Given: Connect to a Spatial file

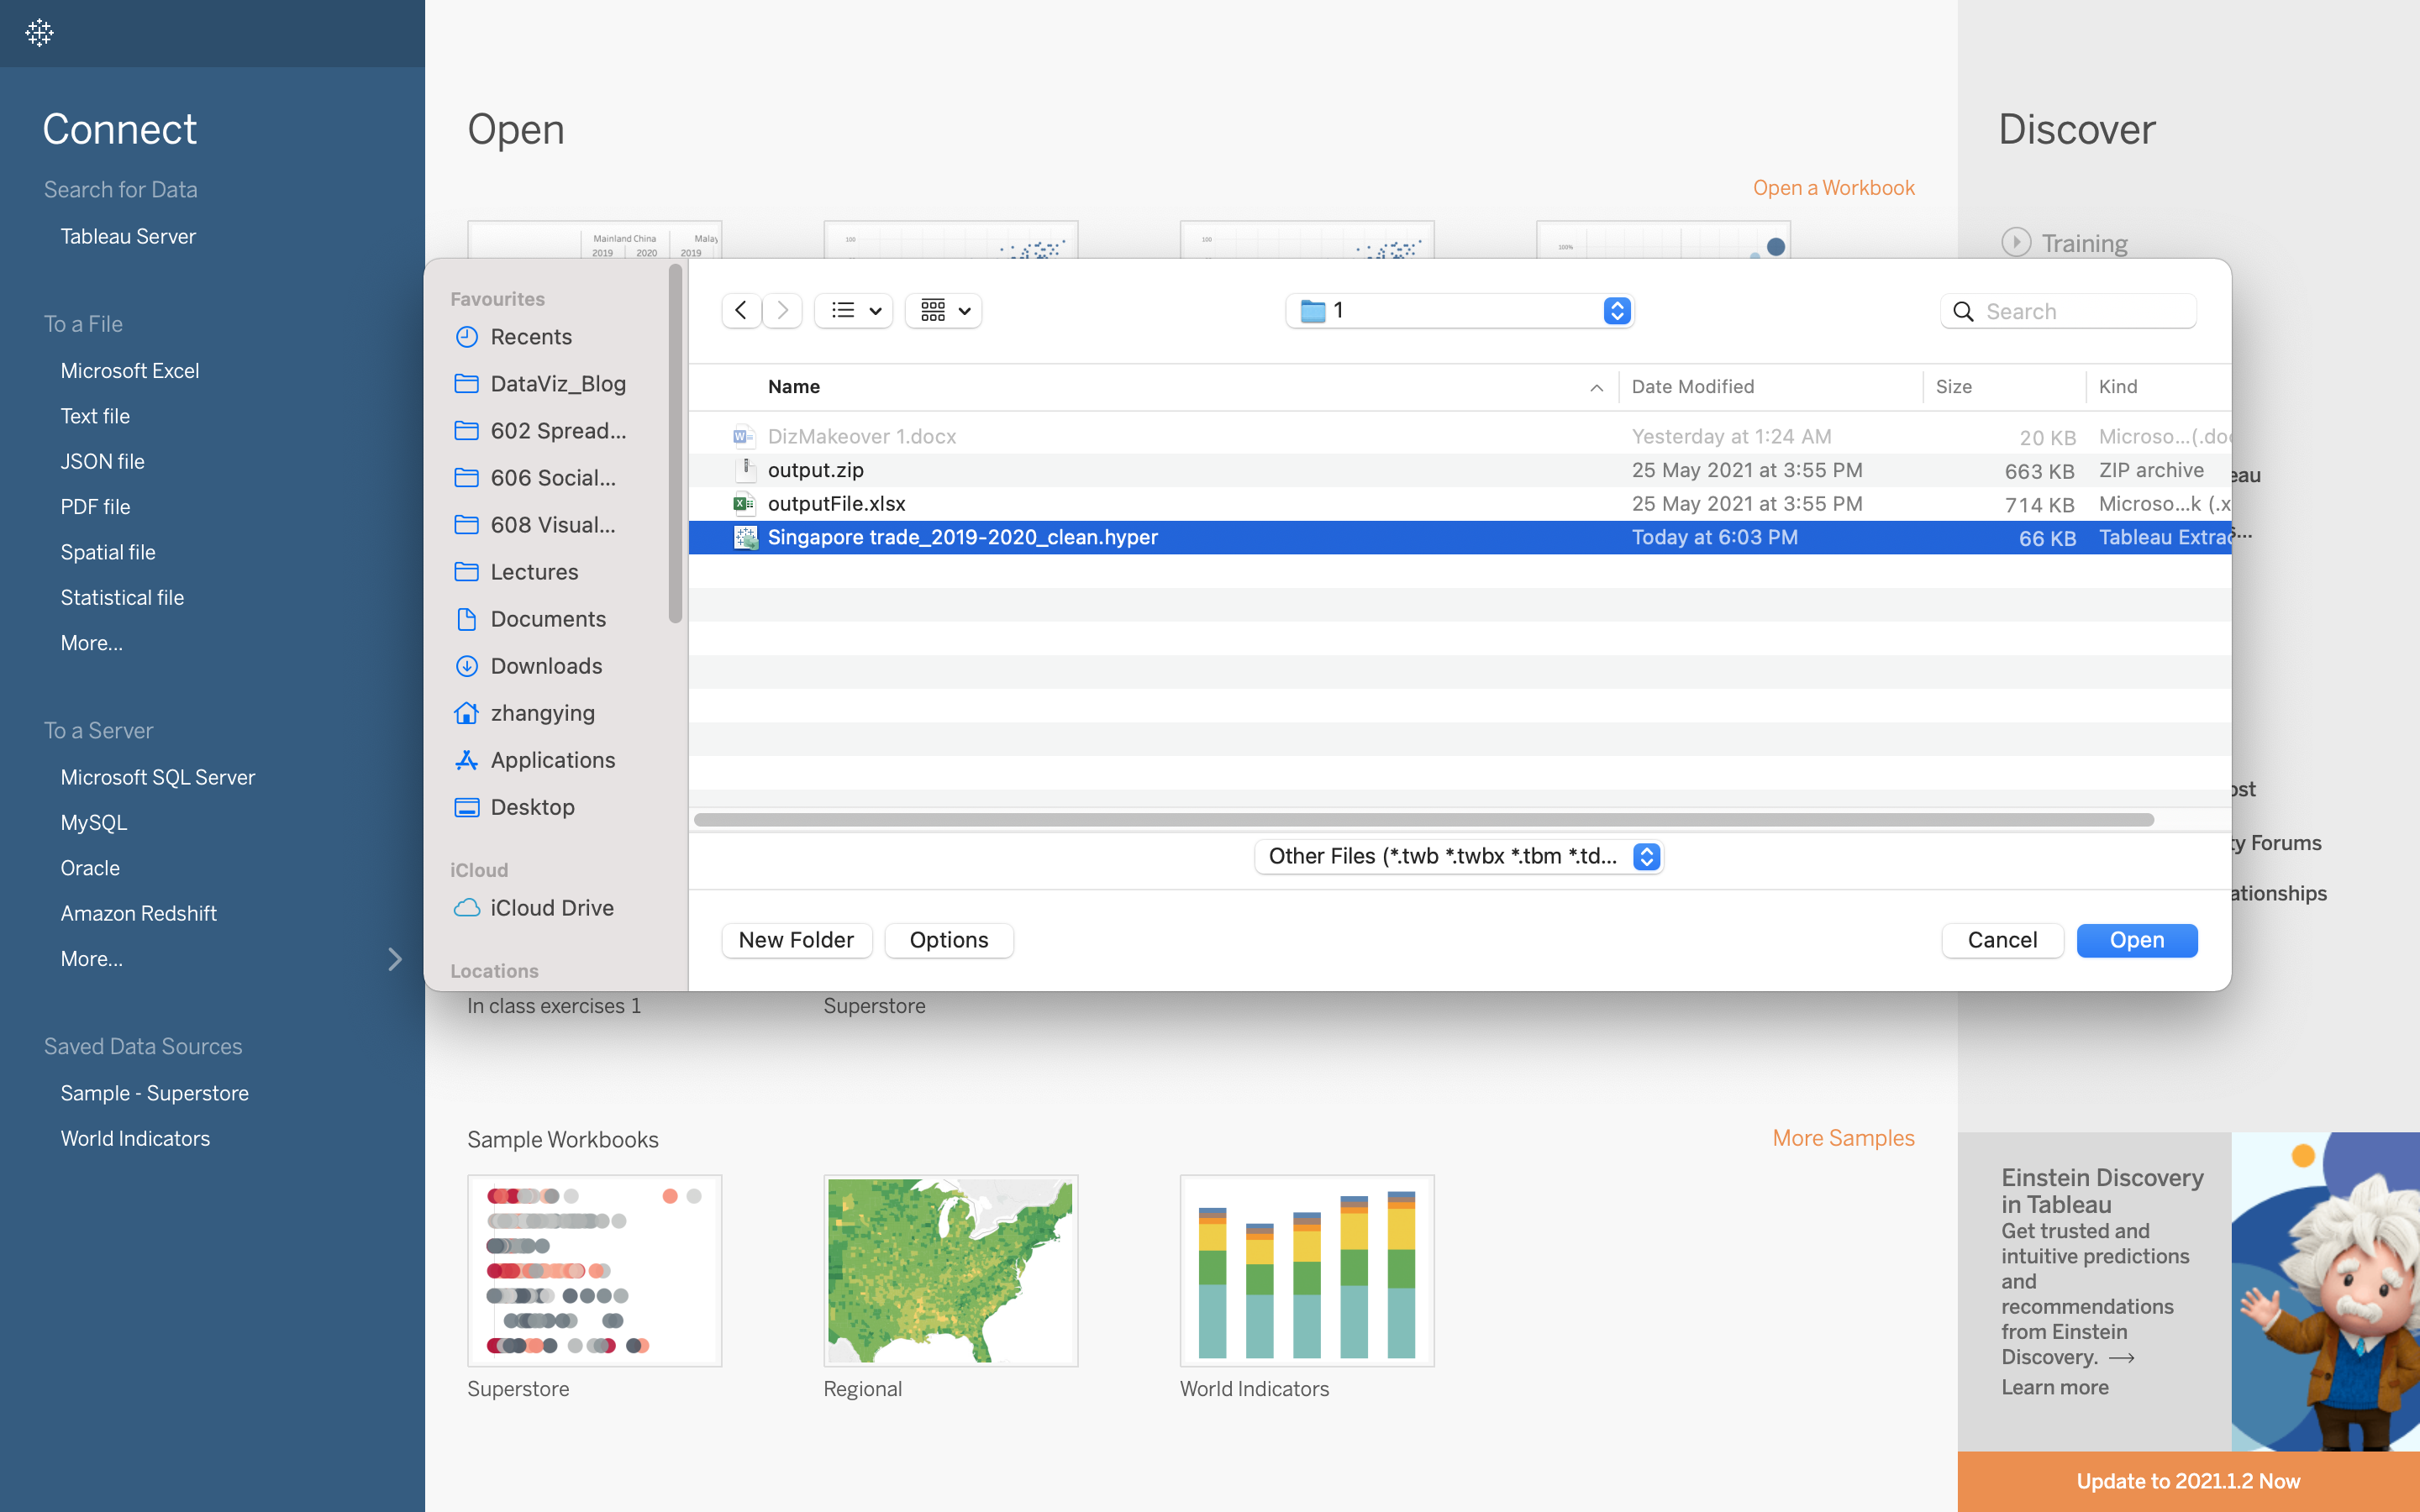Looking at the screenshot, I should (108, 552).
